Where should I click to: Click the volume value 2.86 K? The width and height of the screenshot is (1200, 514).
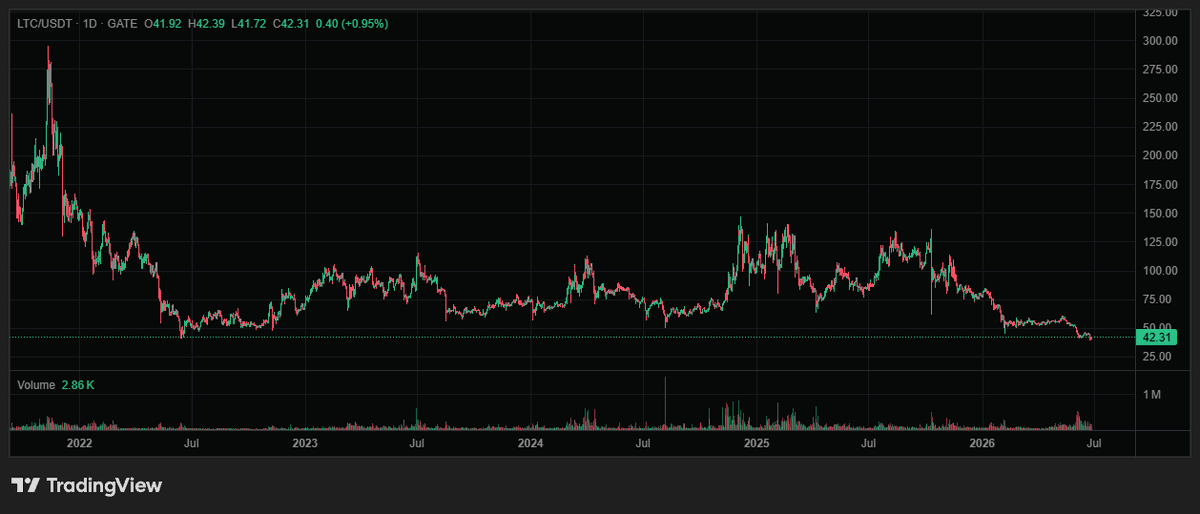click(77, 384)
